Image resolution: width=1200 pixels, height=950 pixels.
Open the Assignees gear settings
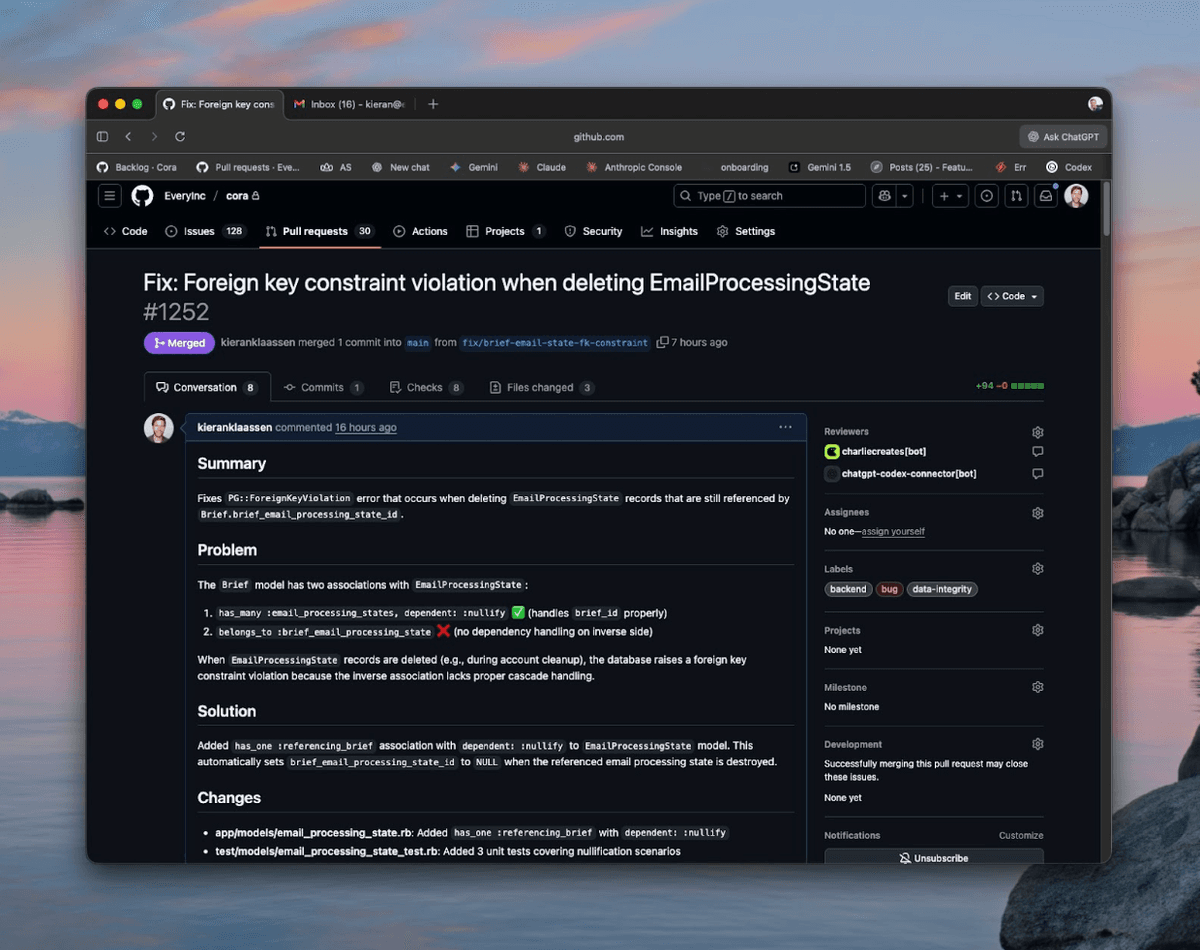(1038, 513)
